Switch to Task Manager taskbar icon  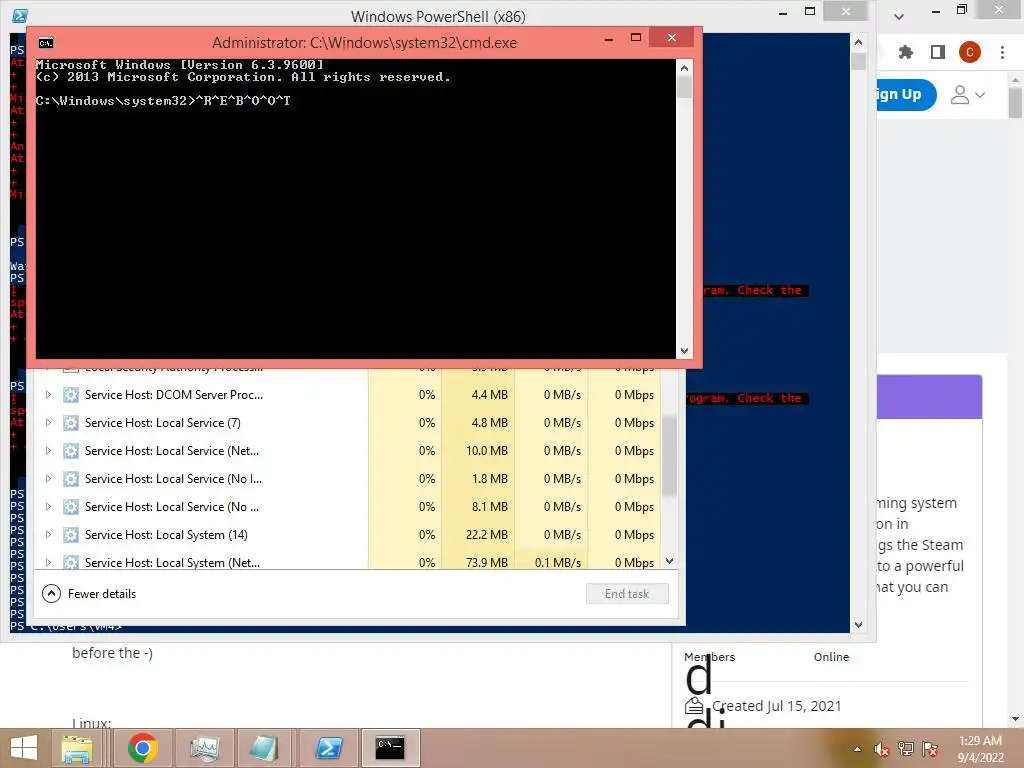pos(204,748)
